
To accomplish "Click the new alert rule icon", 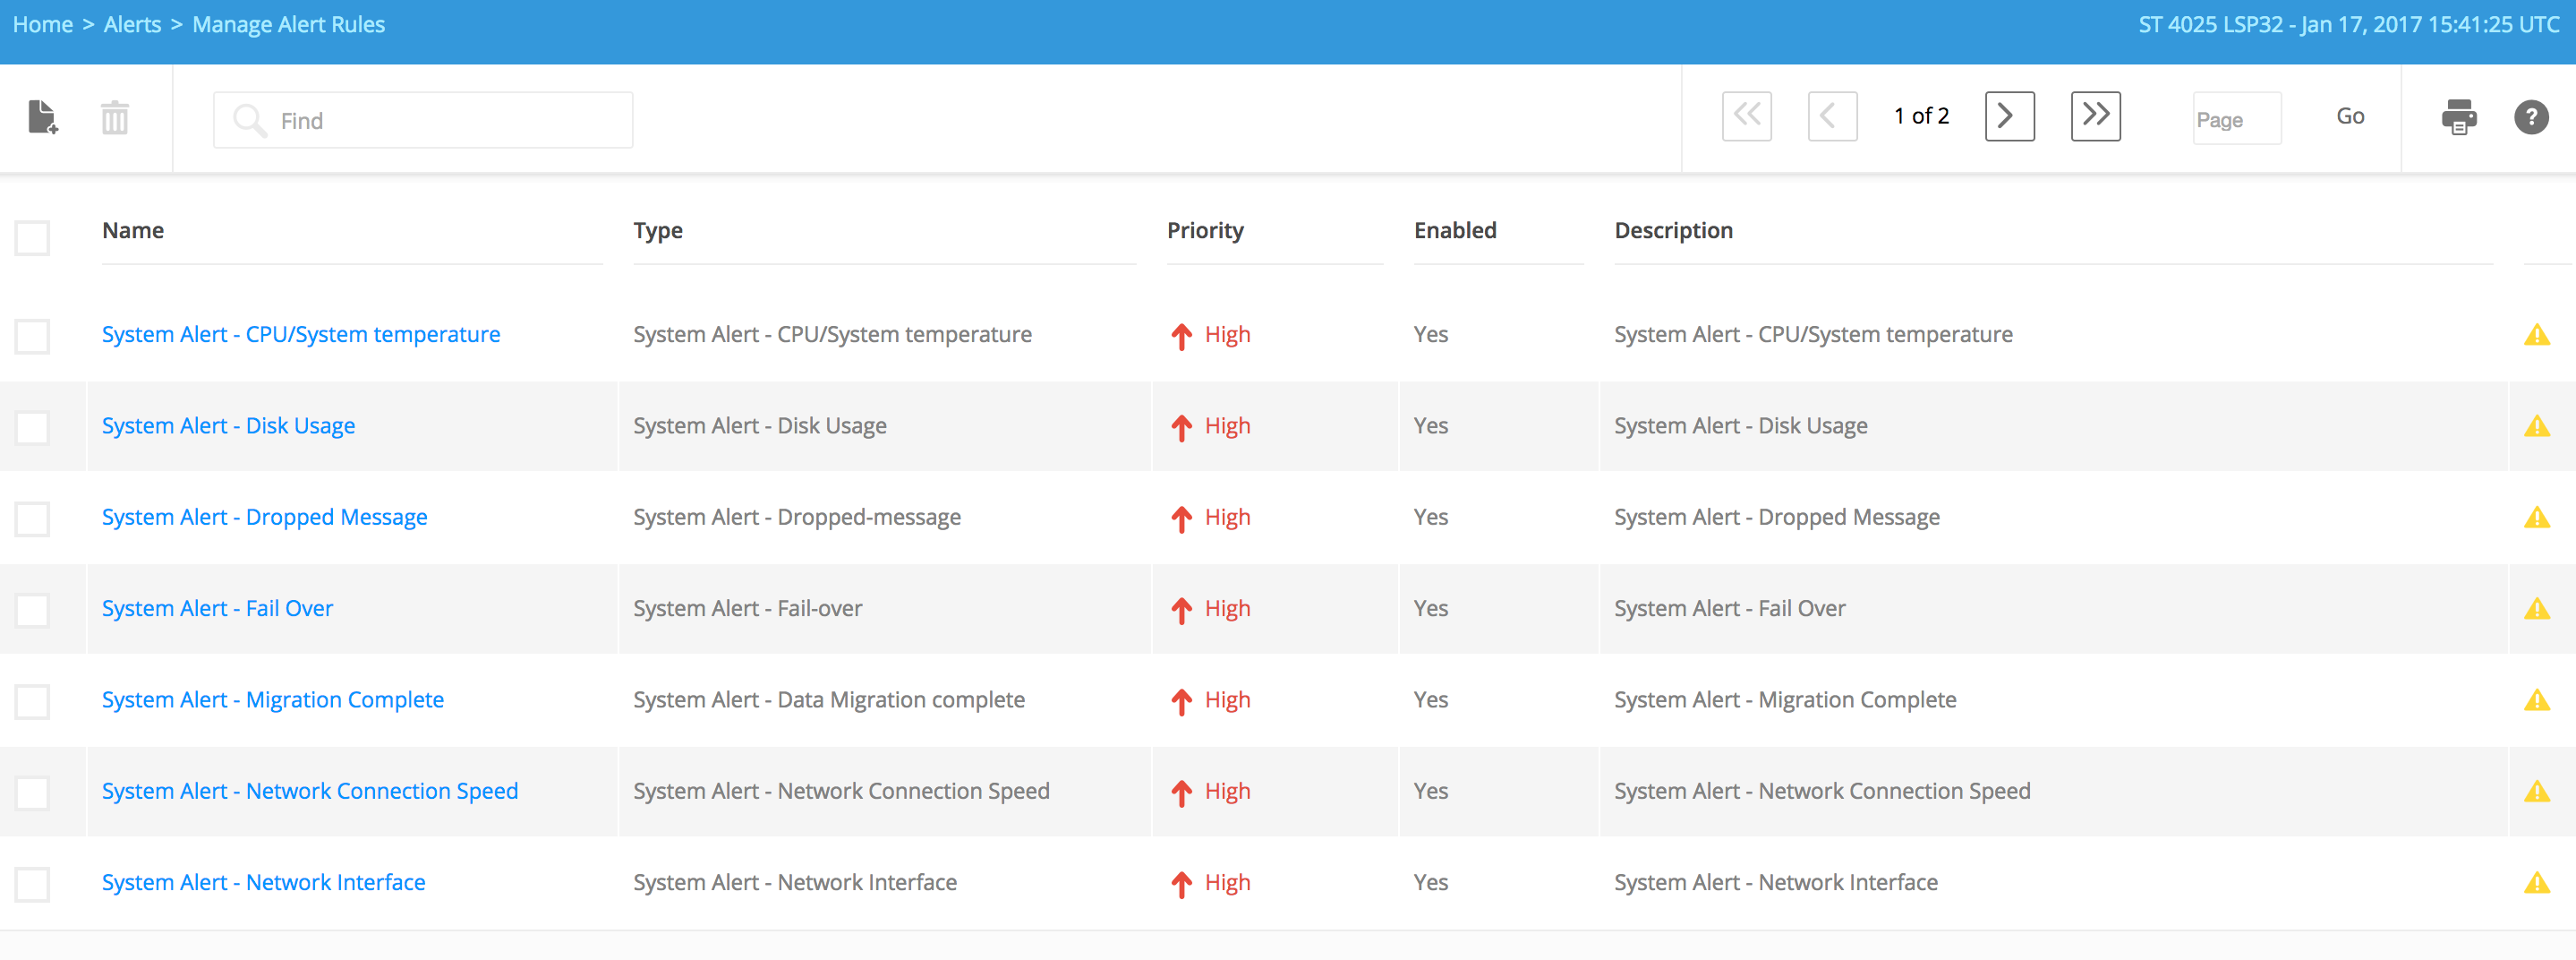I will pos(42,118).
